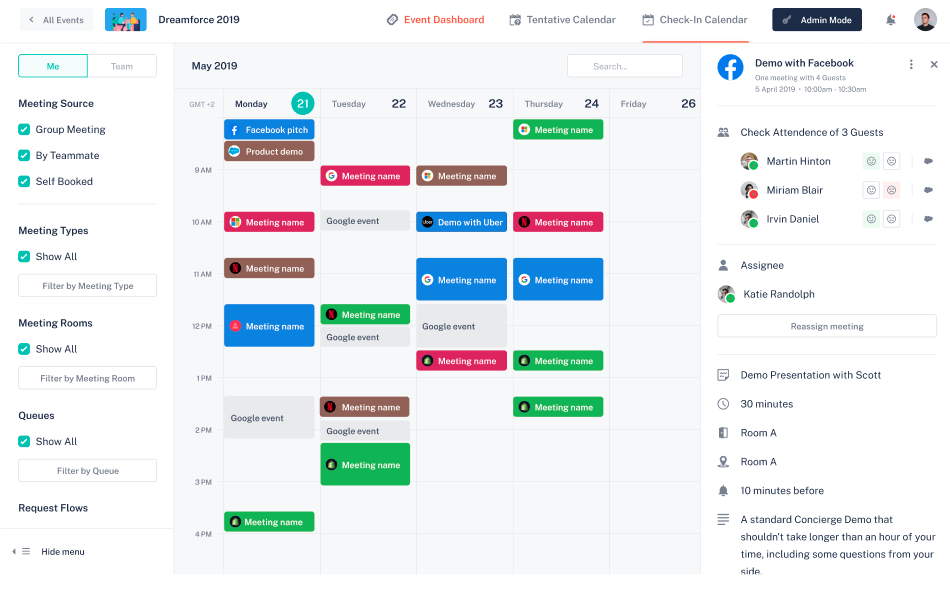Mark Miriam Blair as absent with sad face
Image resolution: width=950 pixels, height=598 pixels.
point(891,190)
